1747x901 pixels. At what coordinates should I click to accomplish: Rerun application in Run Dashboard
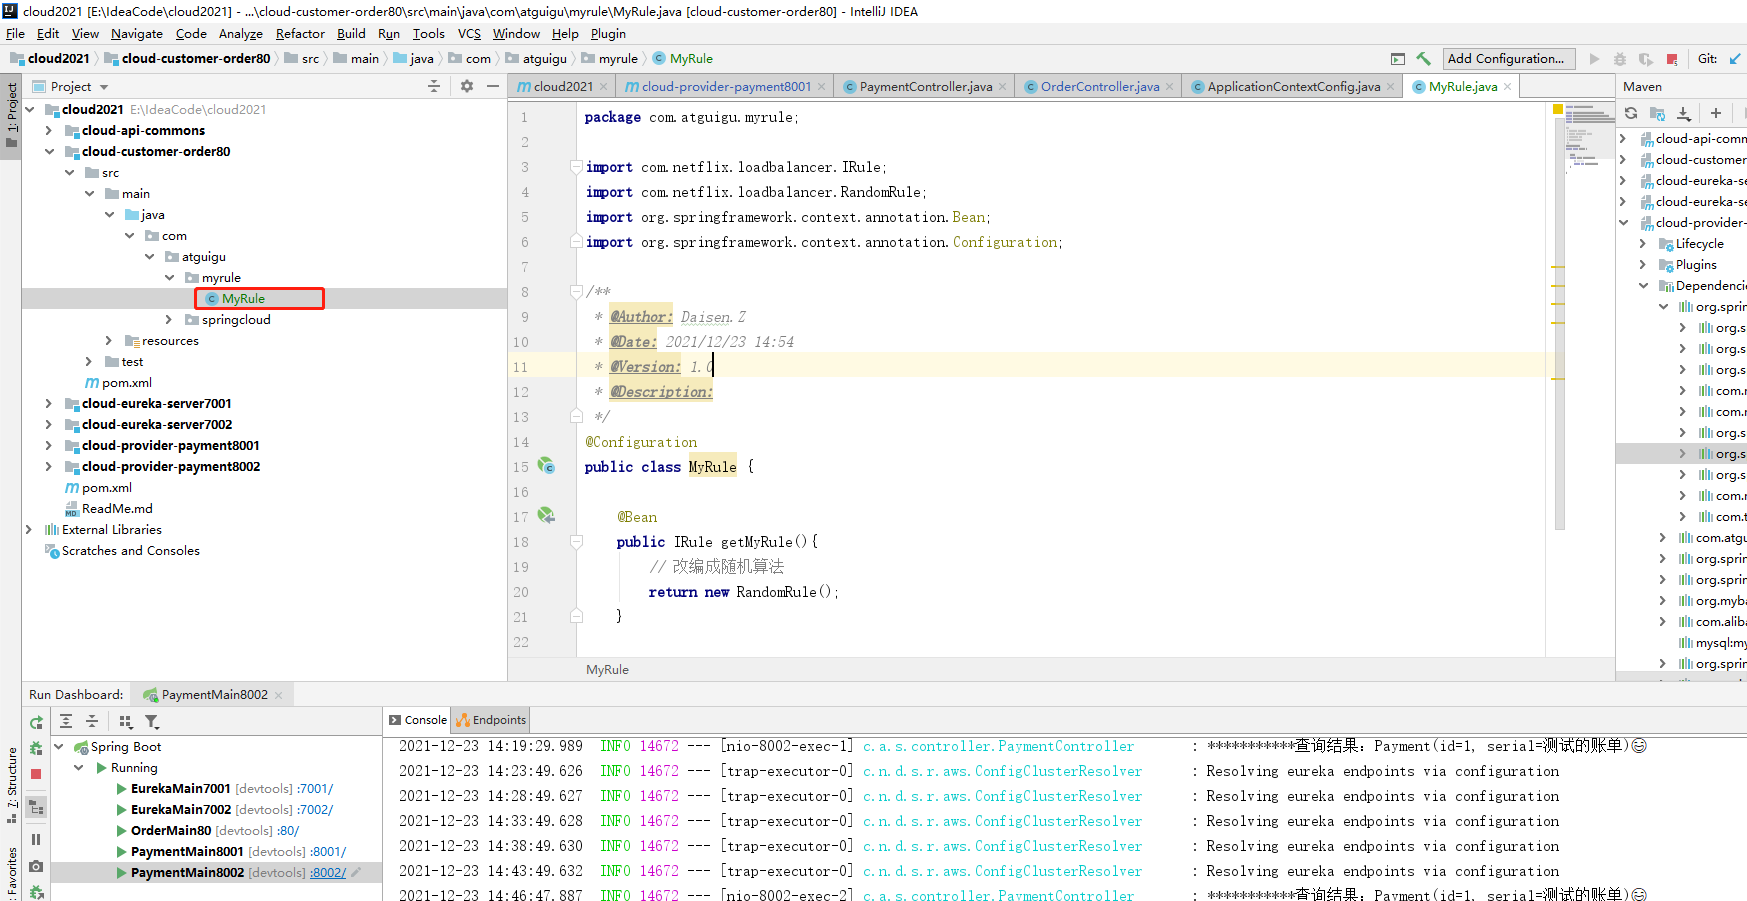36,722
